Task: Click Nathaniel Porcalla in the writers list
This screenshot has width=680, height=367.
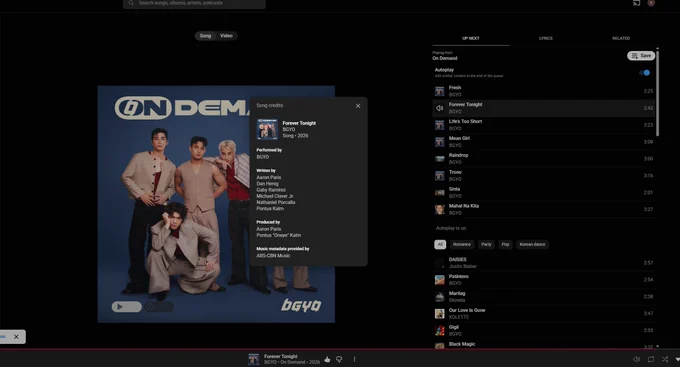Action: pos(275,202)
